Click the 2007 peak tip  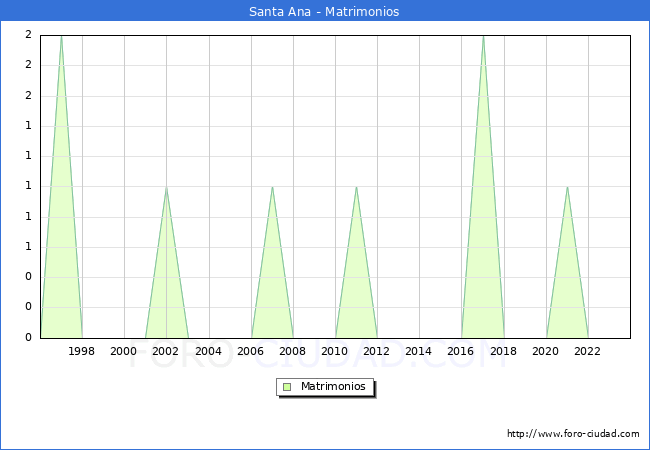pos(272,187)
